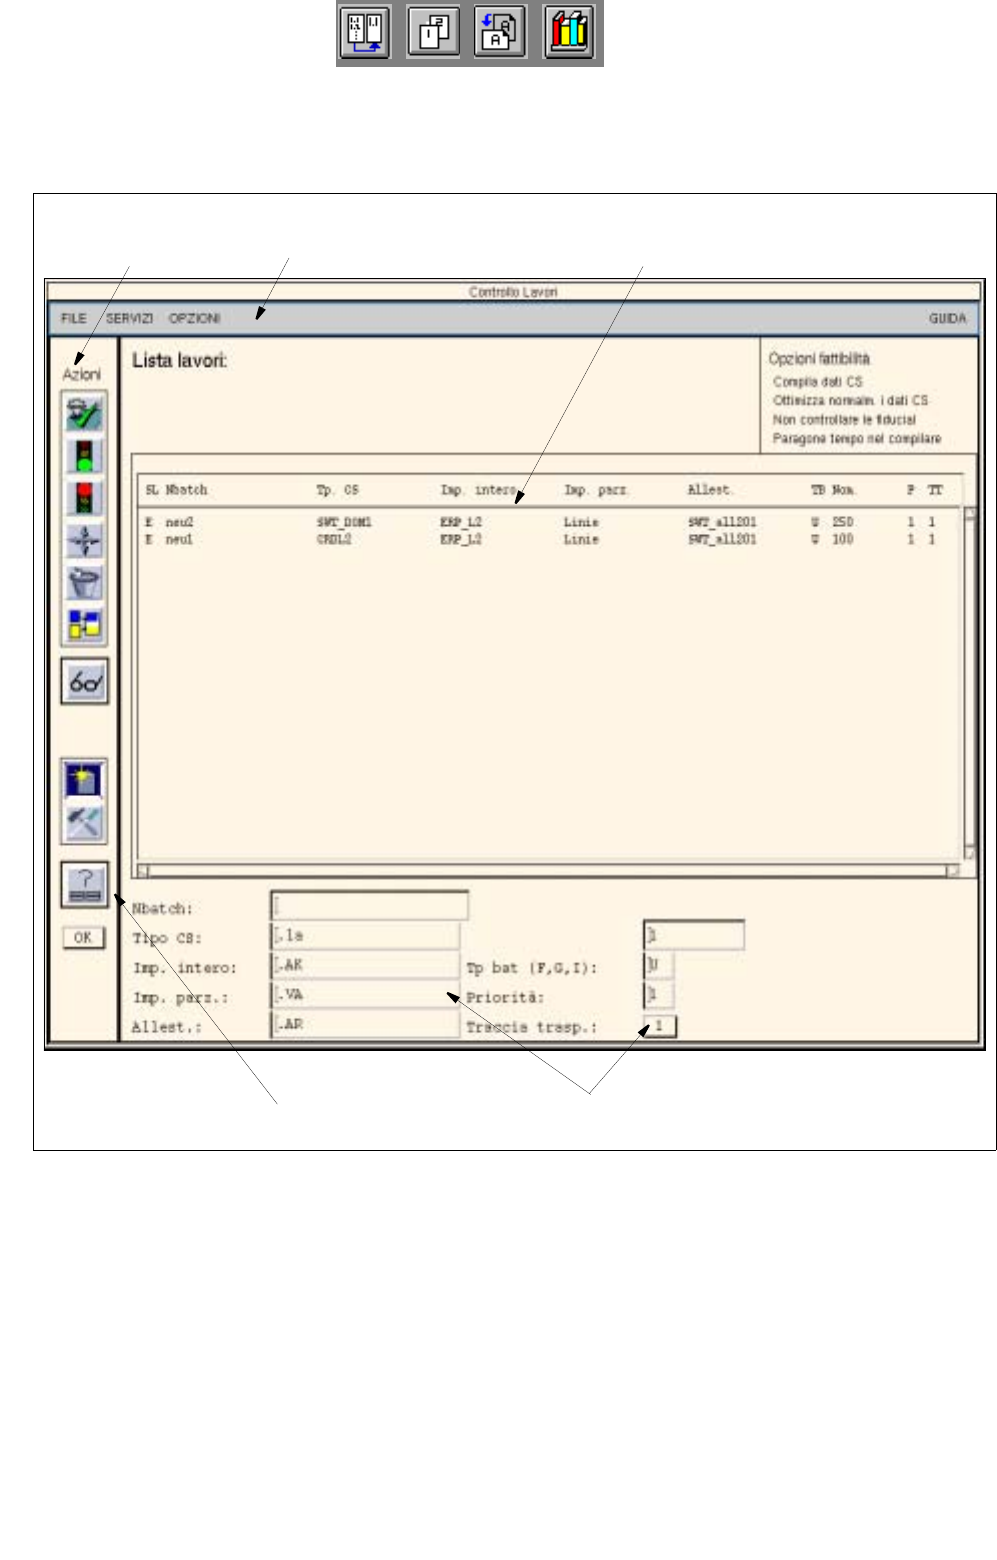Click the Nbatch input field
Viewport: 997px width, 1560px height.
point(369,906)
